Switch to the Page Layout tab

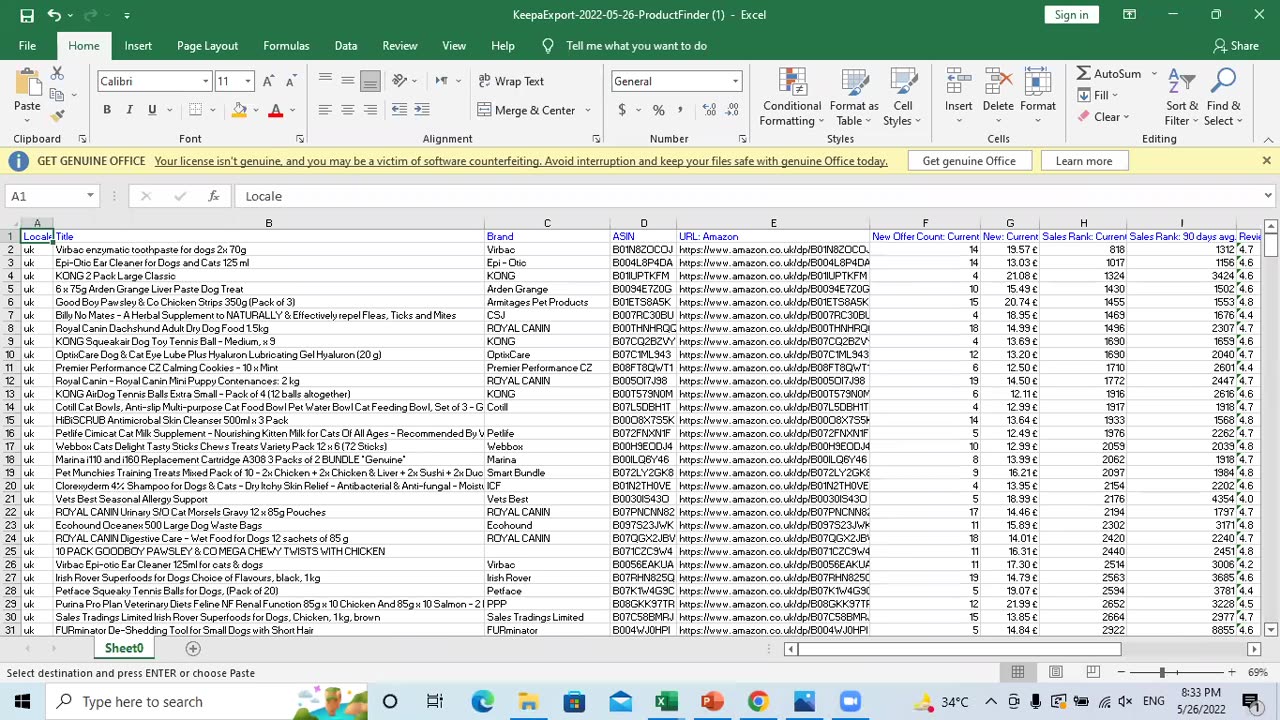click(207, 46)
